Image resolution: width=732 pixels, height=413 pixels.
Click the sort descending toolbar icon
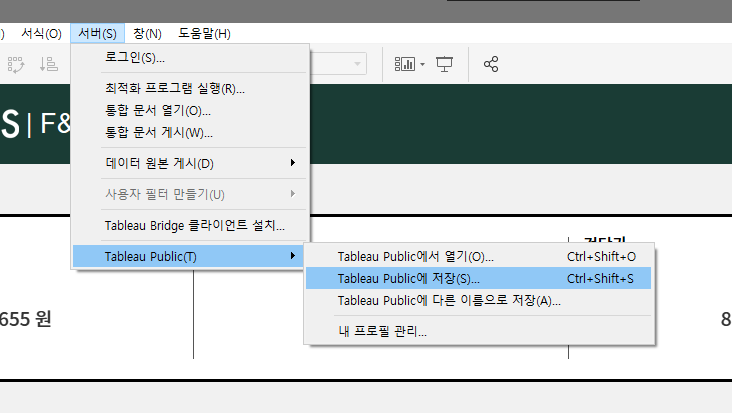coord(49,64)
